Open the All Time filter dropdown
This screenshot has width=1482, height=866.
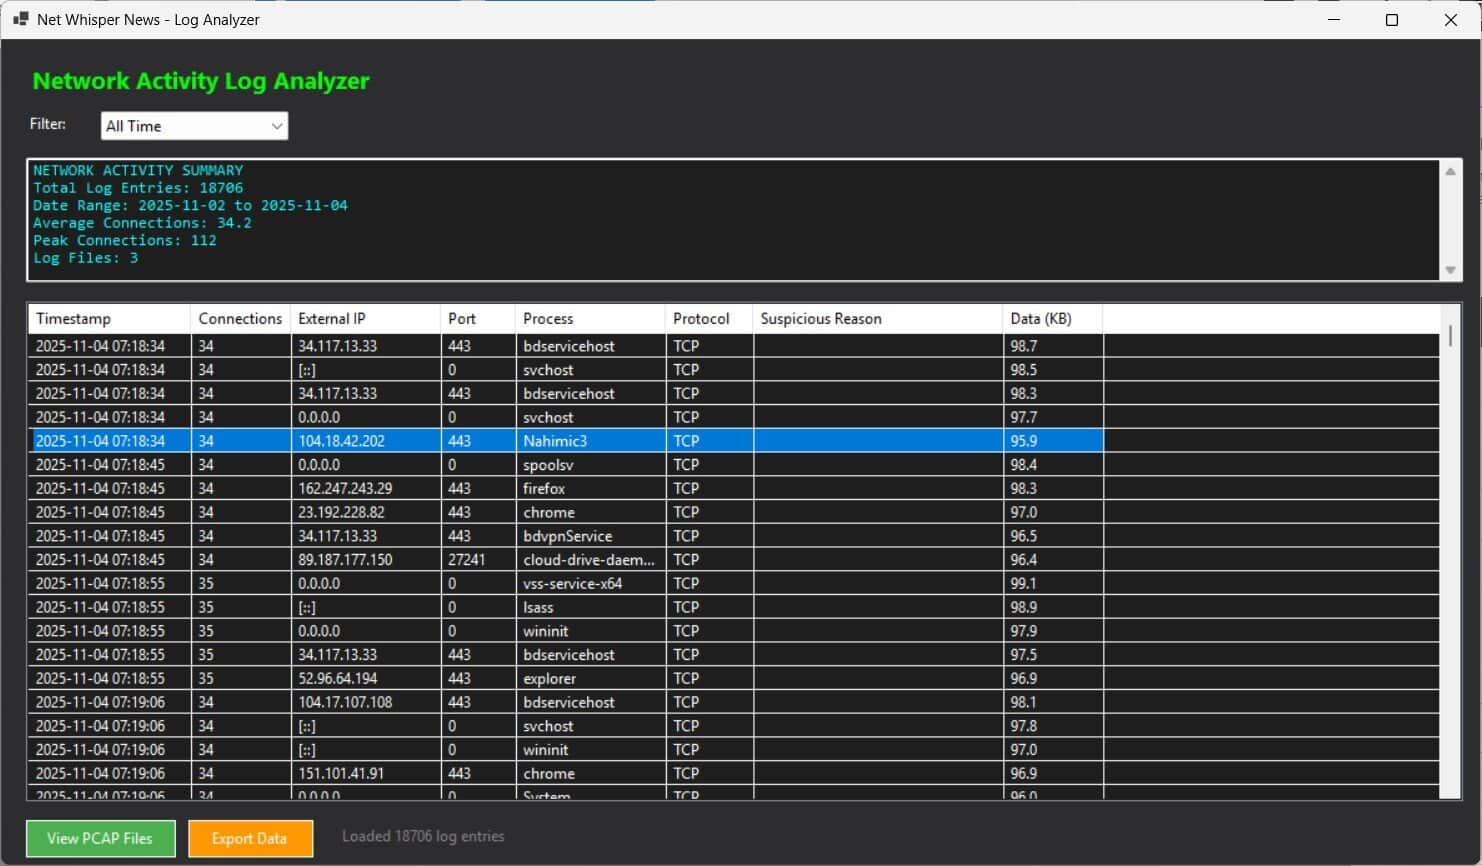[x=194, y=126]
